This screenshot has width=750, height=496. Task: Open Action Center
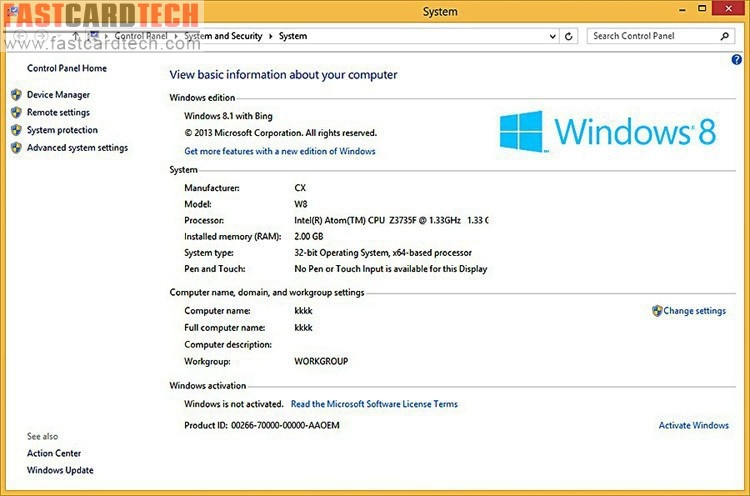(x=54, y=453)
